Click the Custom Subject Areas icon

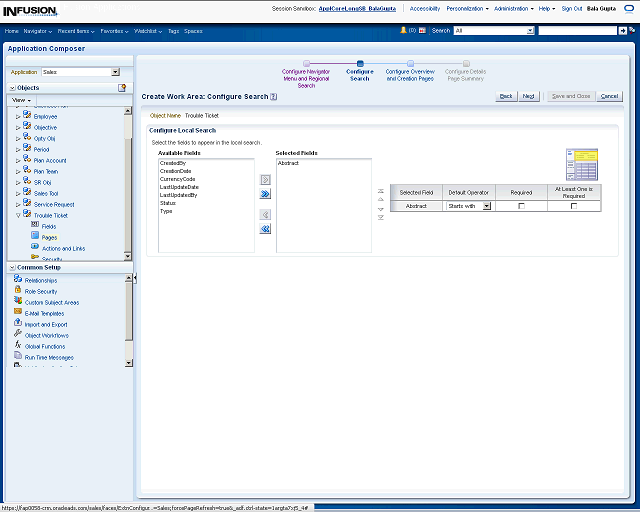click(x=18, y=302)
